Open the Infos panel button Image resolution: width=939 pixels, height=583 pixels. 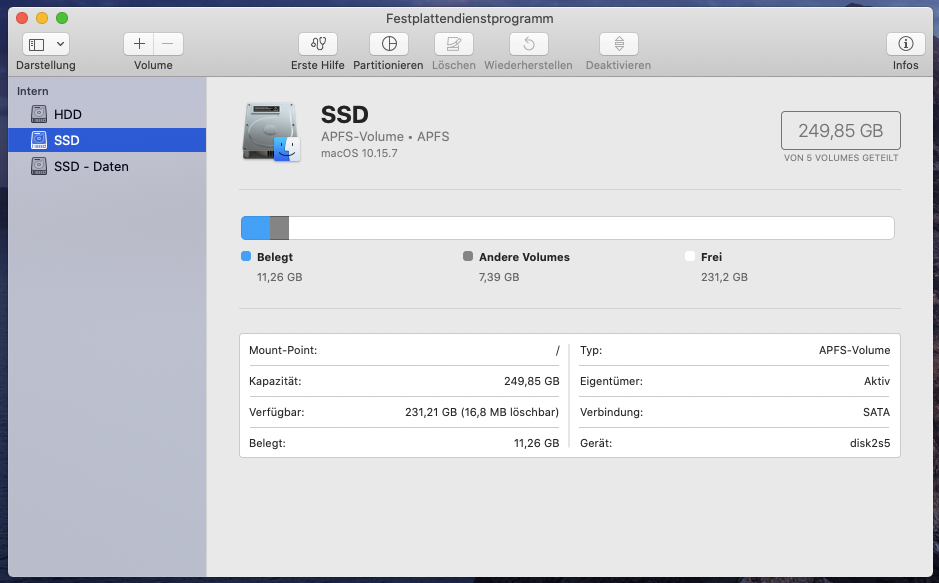[x=905, y=44]
